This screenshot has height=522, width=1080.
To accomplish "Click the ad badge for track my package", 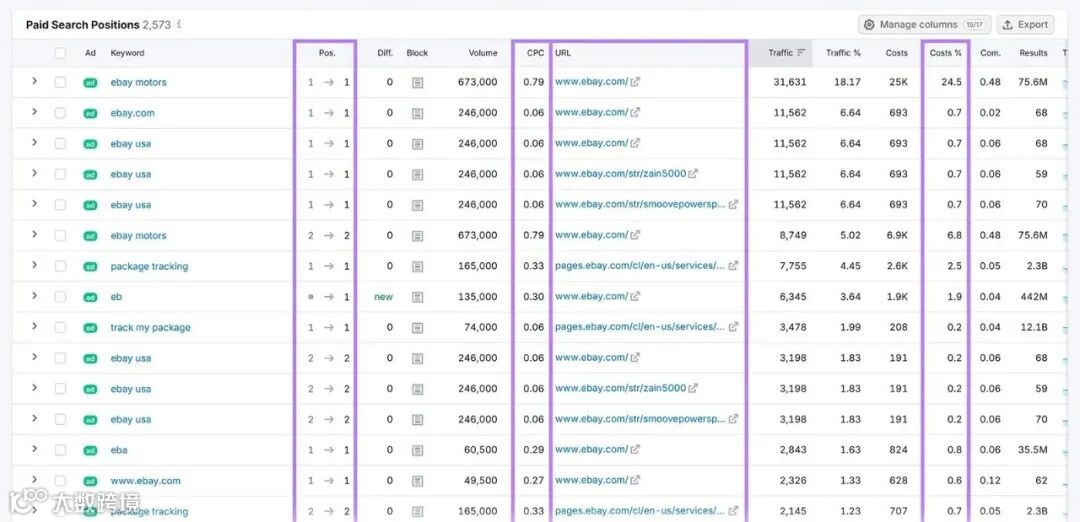I will point(90,328).
